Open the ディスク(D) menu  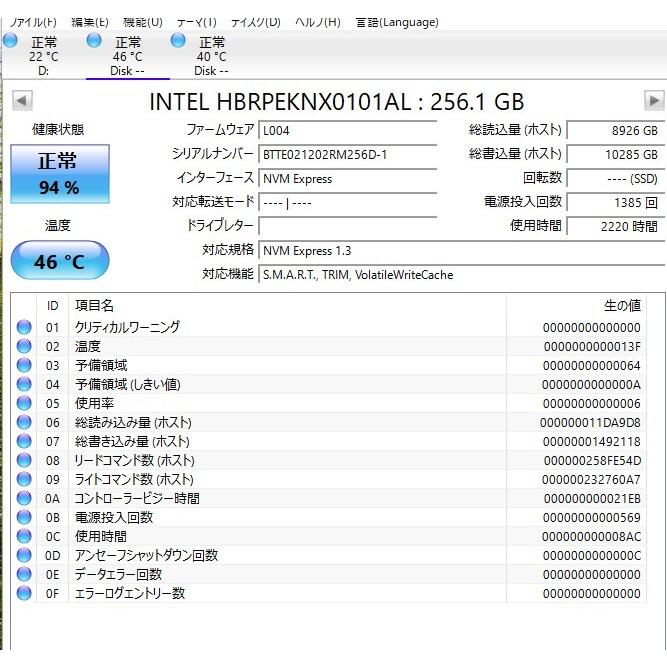(x=256, y=22)
